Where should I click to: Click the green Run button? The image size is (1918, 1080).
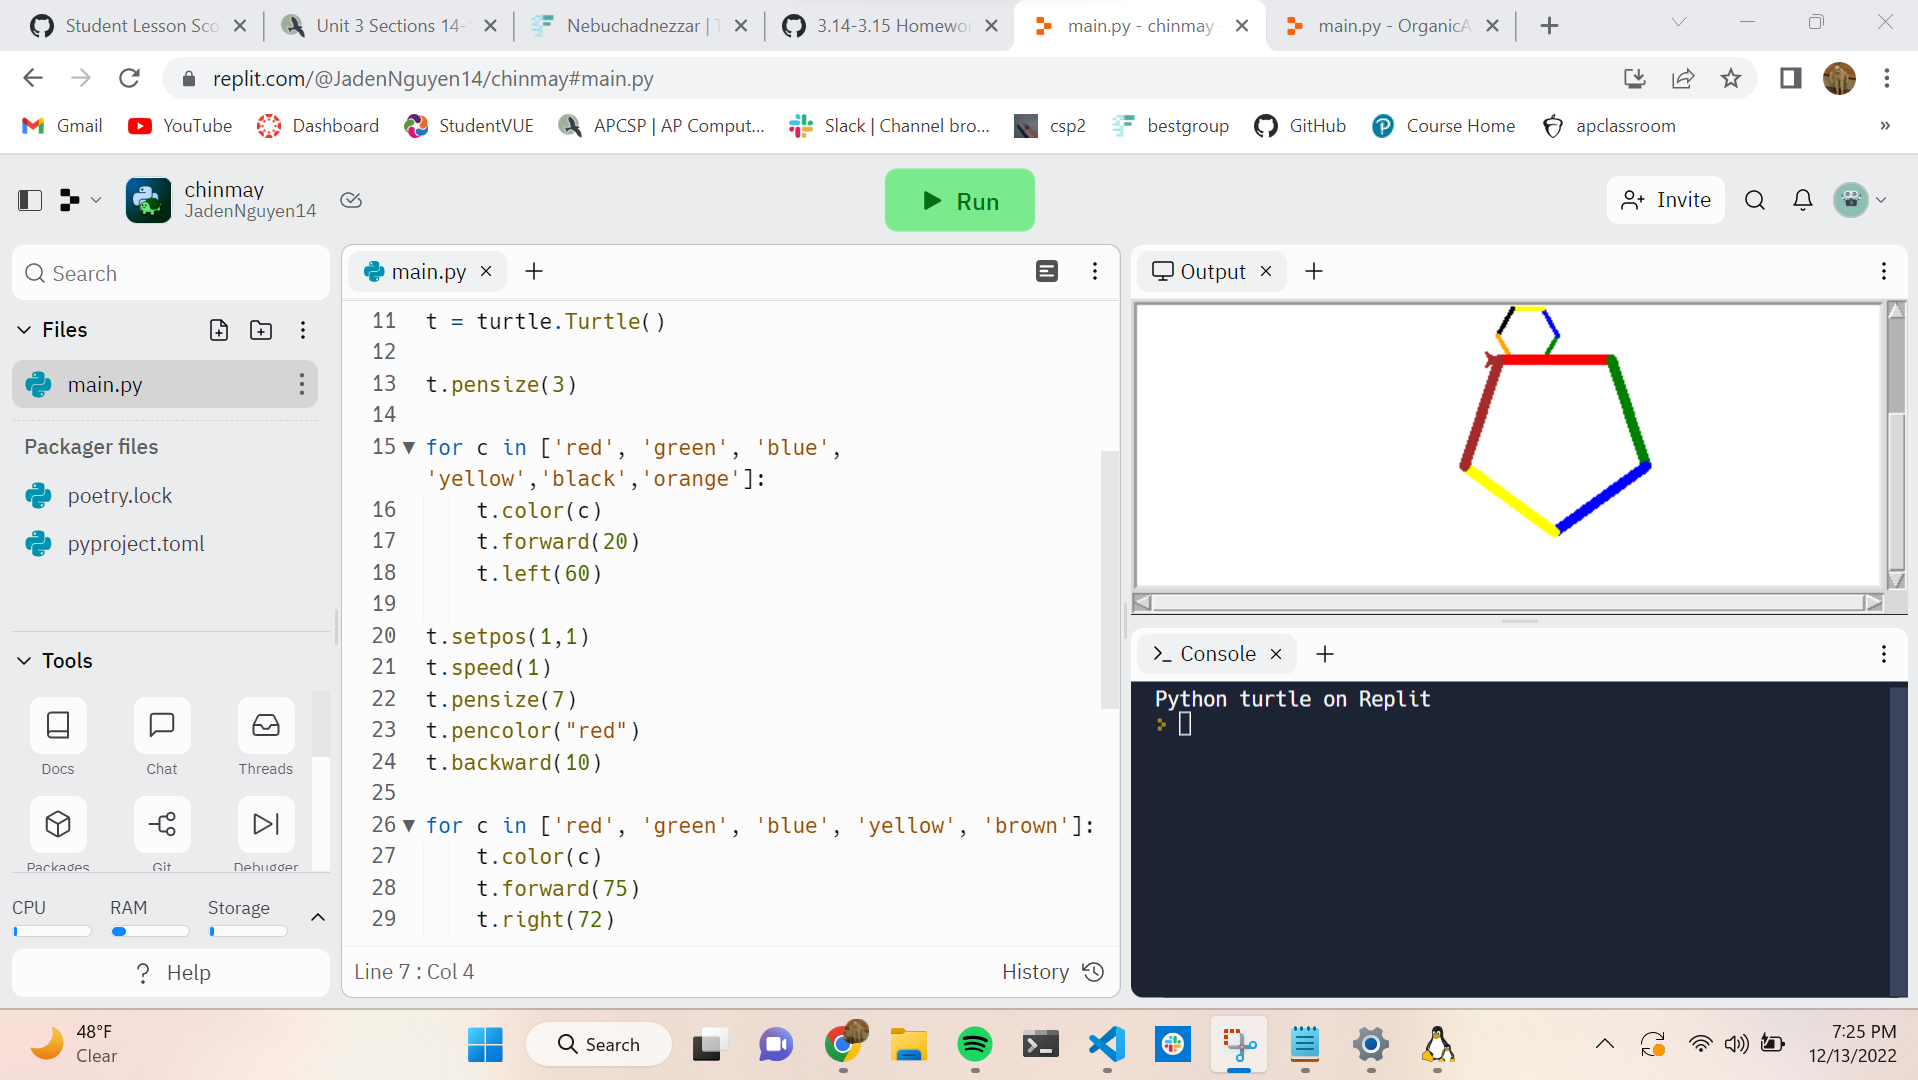[960, 201]
